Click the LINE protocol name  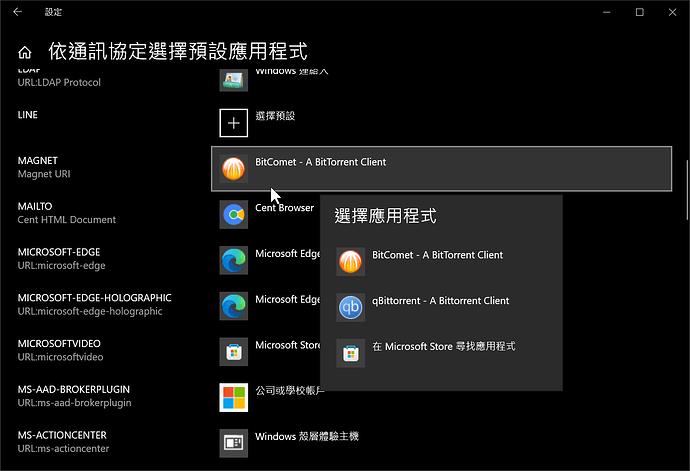[27, 115]
